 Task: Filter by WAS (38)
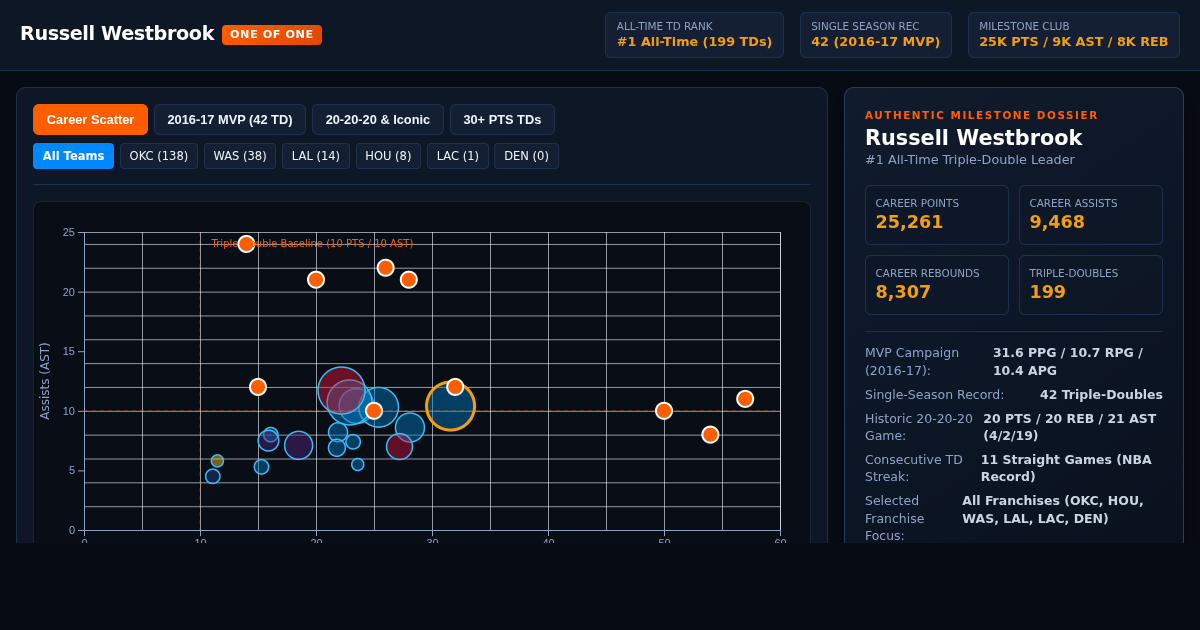pos(240,156)
